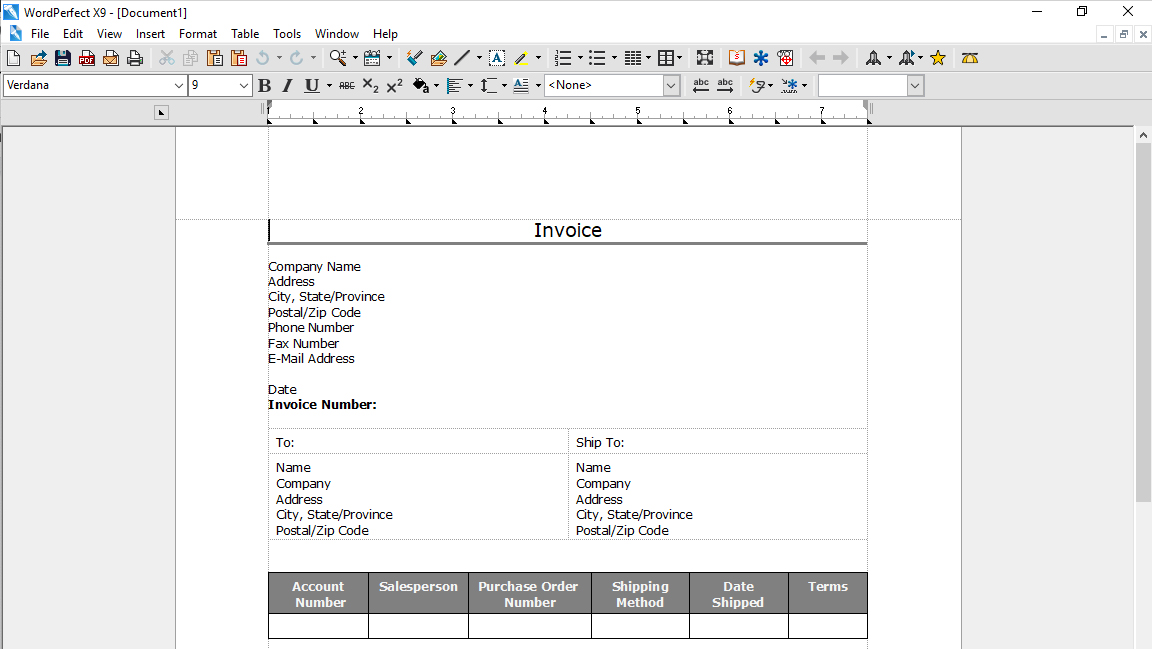Image resolution: width=1152 pixels, height=649 pixels.
Task: Click the Paste clipboard icon
Action: 215,58
